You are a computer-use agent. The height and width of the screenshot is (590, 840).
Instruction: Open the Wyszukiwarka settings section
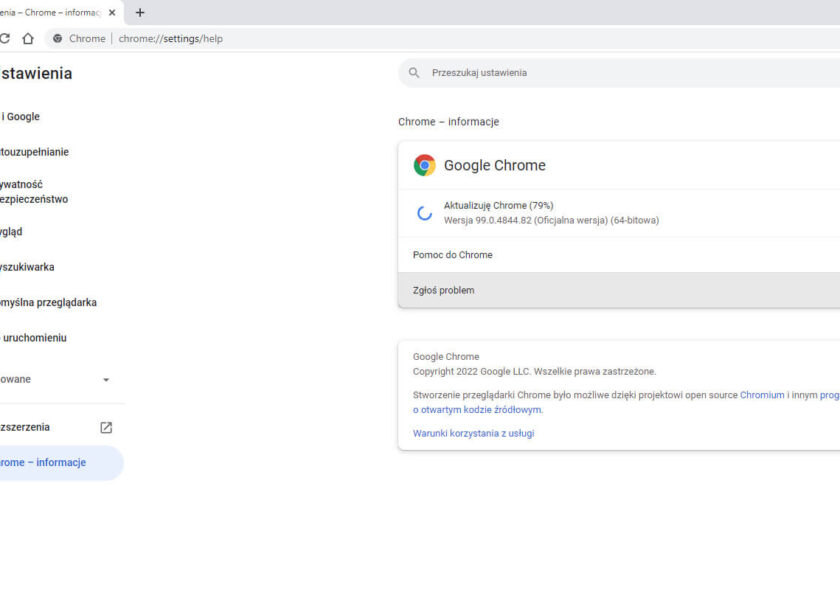[x=27, y=267]
